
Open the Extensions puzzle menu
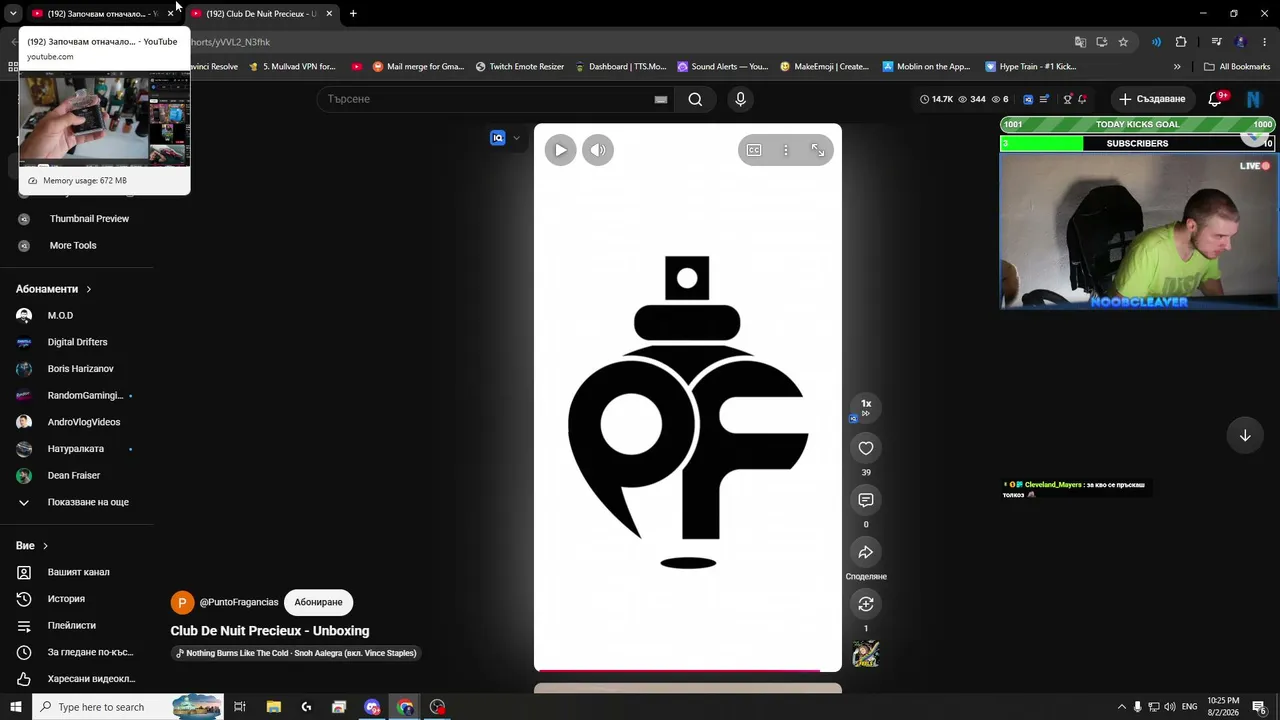click(1181, 42)
